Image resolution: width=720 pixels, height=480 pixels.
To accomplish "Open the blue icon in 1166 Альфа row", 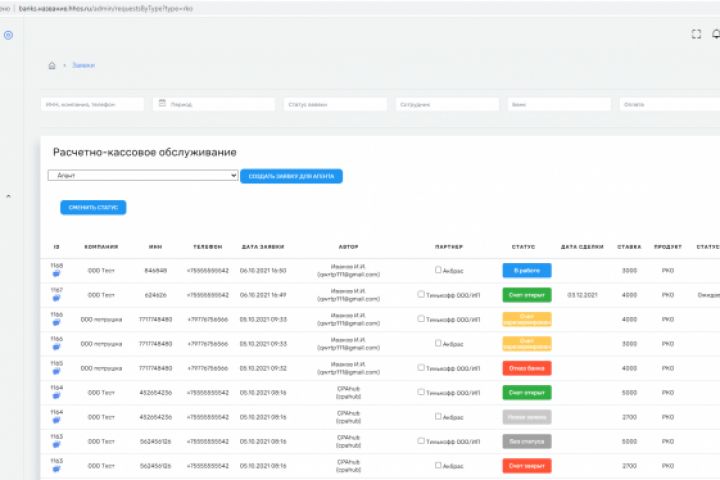I will point(56,347).
